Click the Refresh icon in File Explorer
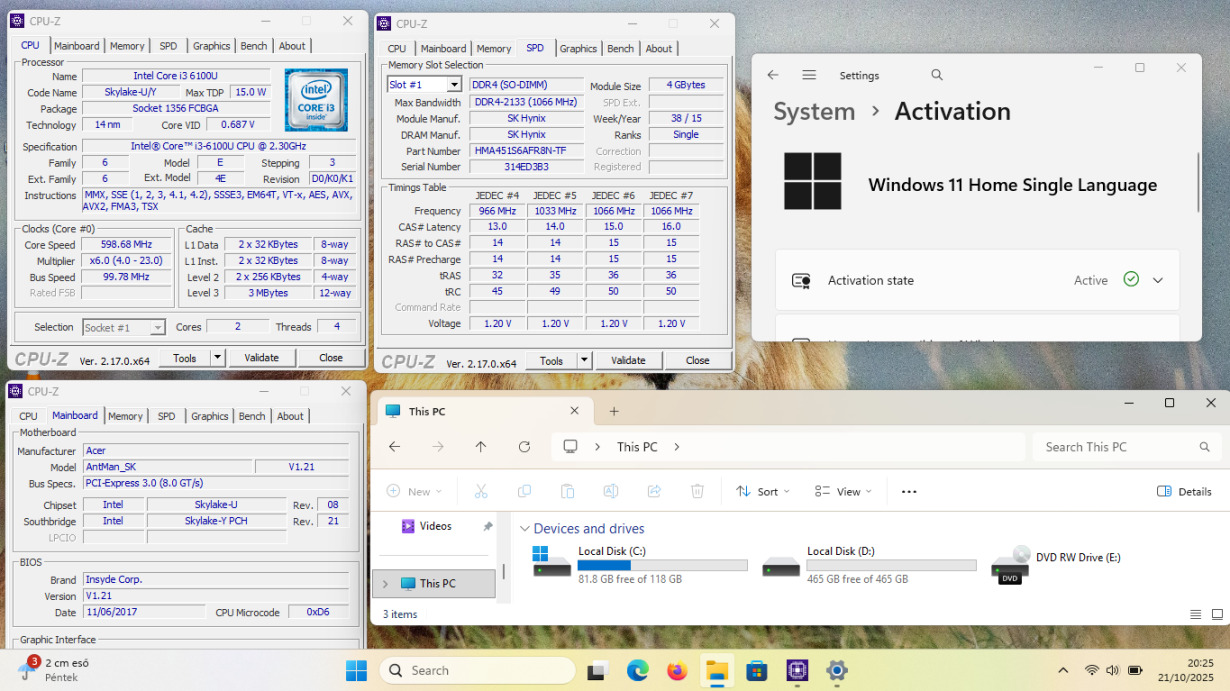Viewport: 1230px width, 691px height. click(x=524, y=447)
